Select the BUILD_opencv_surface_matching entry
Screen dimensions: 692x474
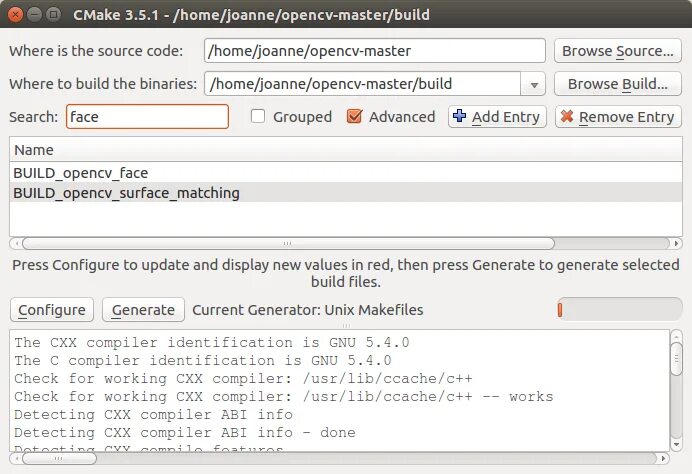(126, 192)
